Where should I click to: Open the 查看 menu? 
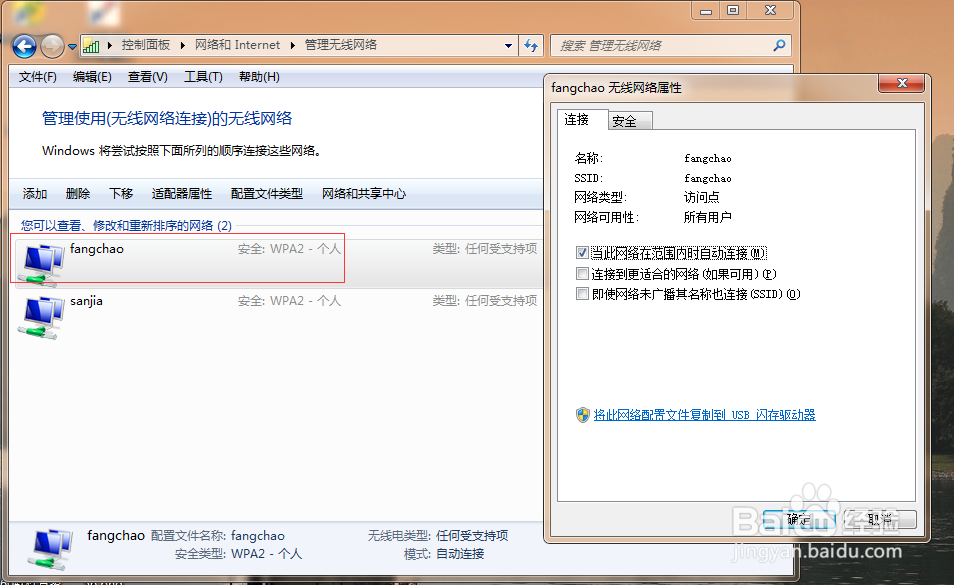pyautogui.click(x=145, y=76)
